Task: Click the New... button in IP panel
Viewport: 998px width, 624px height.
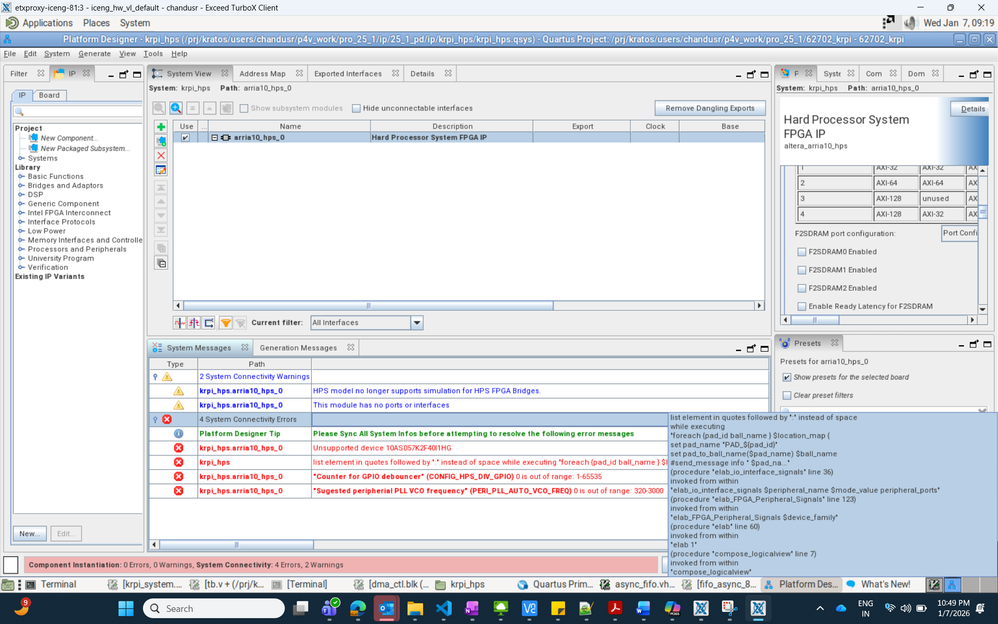Action: [29, 534]
